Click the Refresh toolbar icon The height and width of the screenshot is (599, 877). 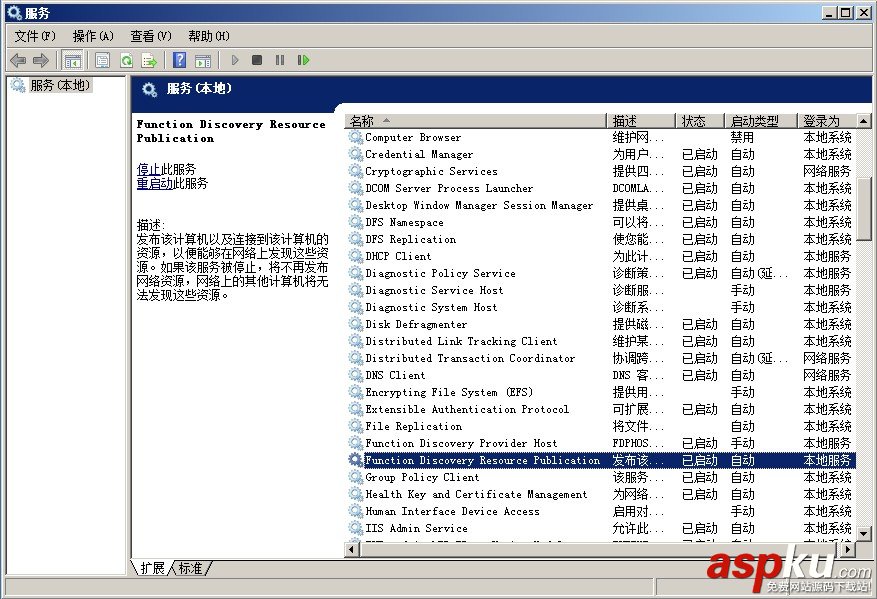pos(126,60)
